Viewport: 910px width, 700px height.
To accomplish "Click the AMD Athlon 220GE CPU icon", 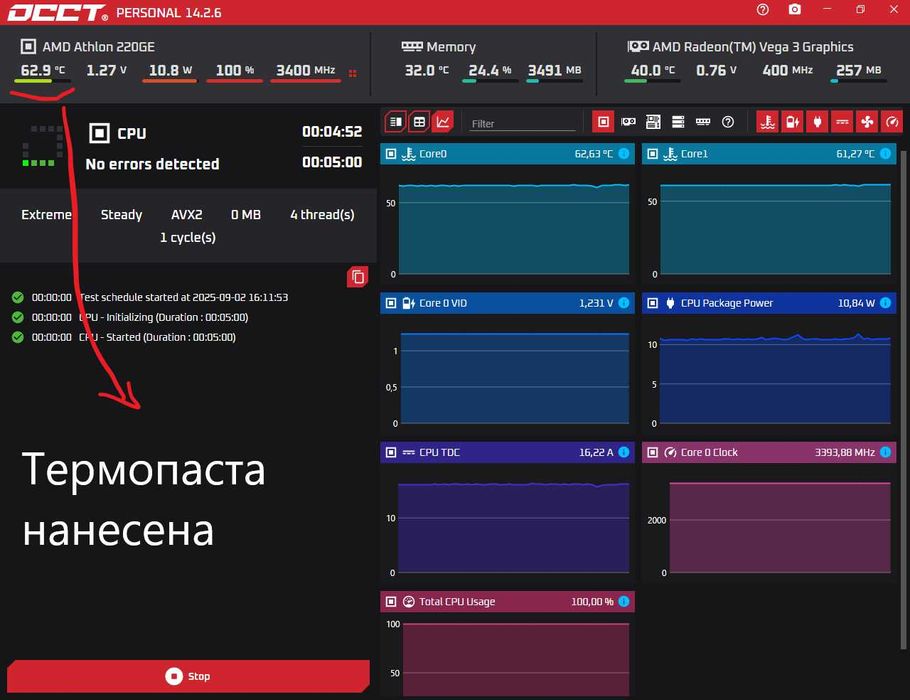I will pos(28,46).
